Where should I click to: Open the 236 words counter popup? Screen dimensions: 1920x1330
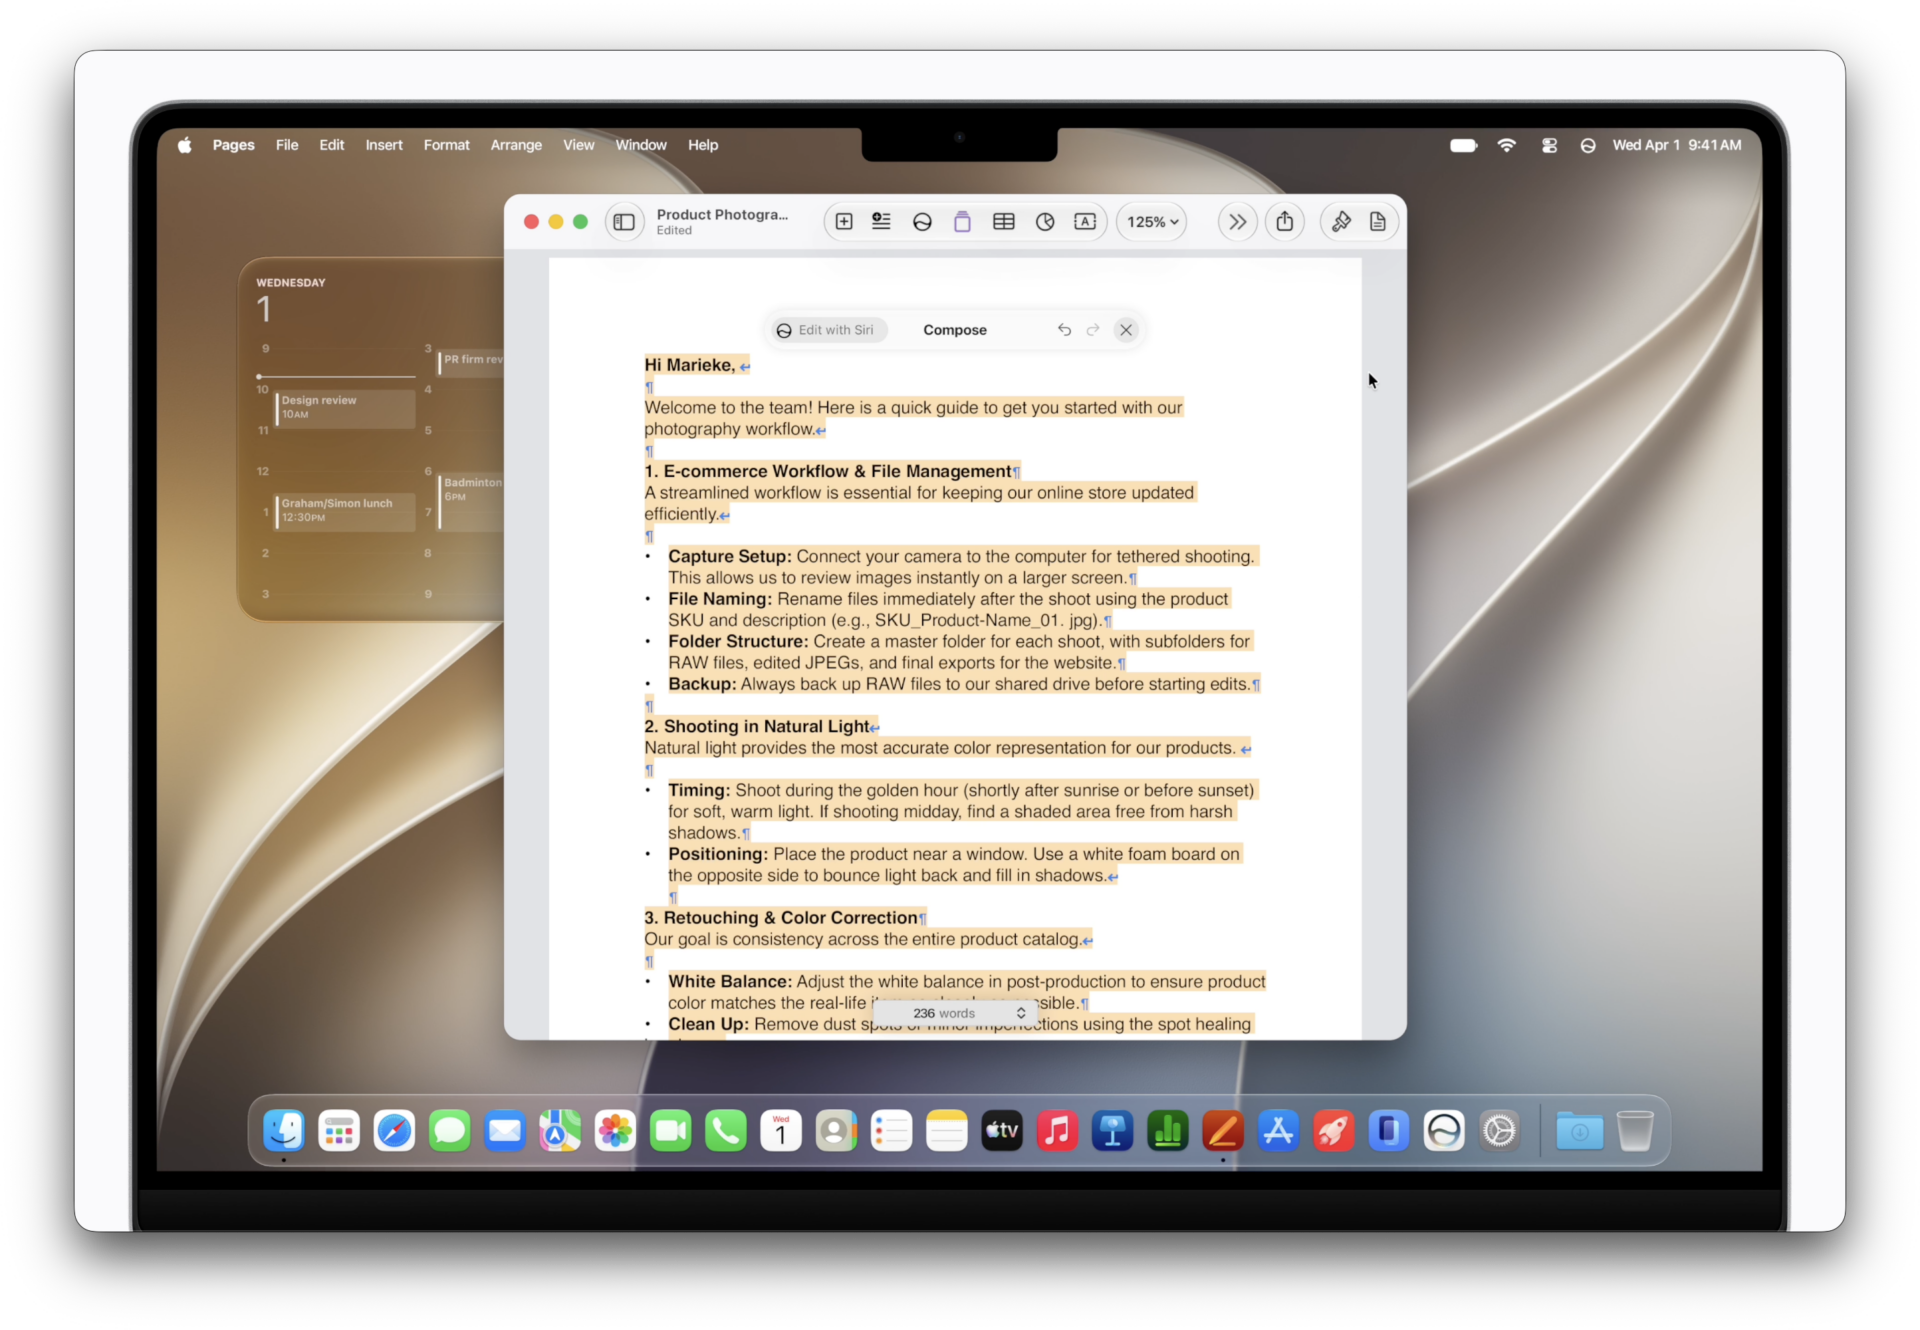point(956,1013)
